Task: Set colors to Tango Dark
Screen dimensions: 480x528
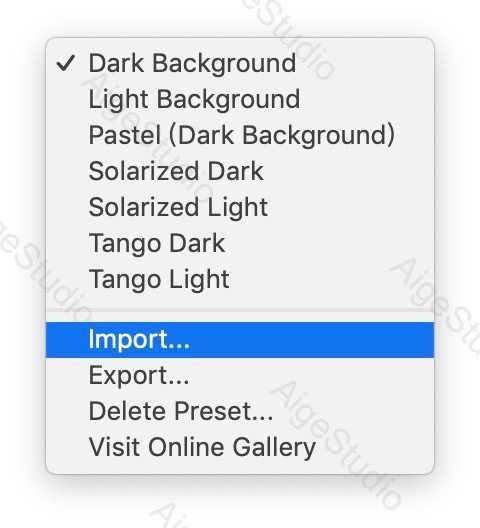Action: (x=240, y=243)
